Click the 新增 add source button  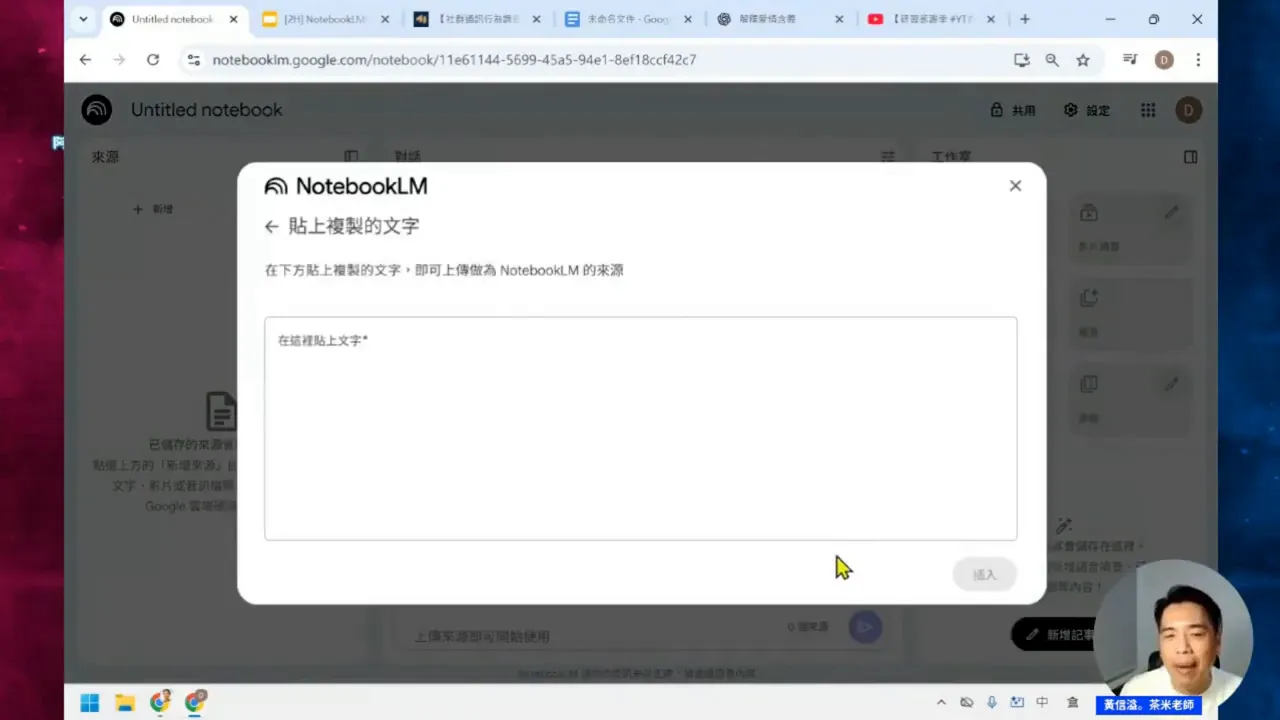(x=153, y=209)
